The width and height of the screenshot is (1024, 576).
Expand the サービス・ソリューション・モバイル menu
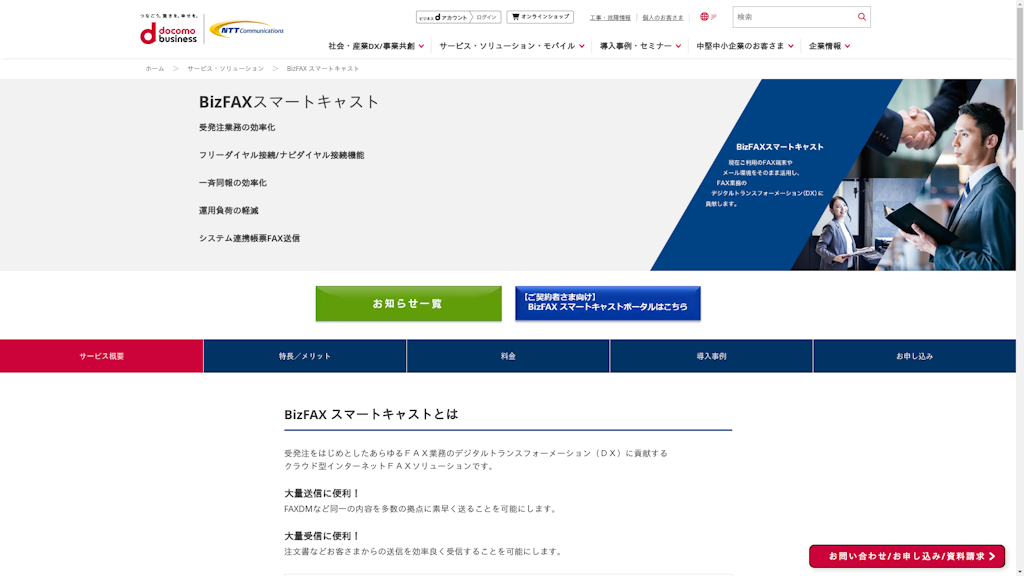[x=511, y=46]
